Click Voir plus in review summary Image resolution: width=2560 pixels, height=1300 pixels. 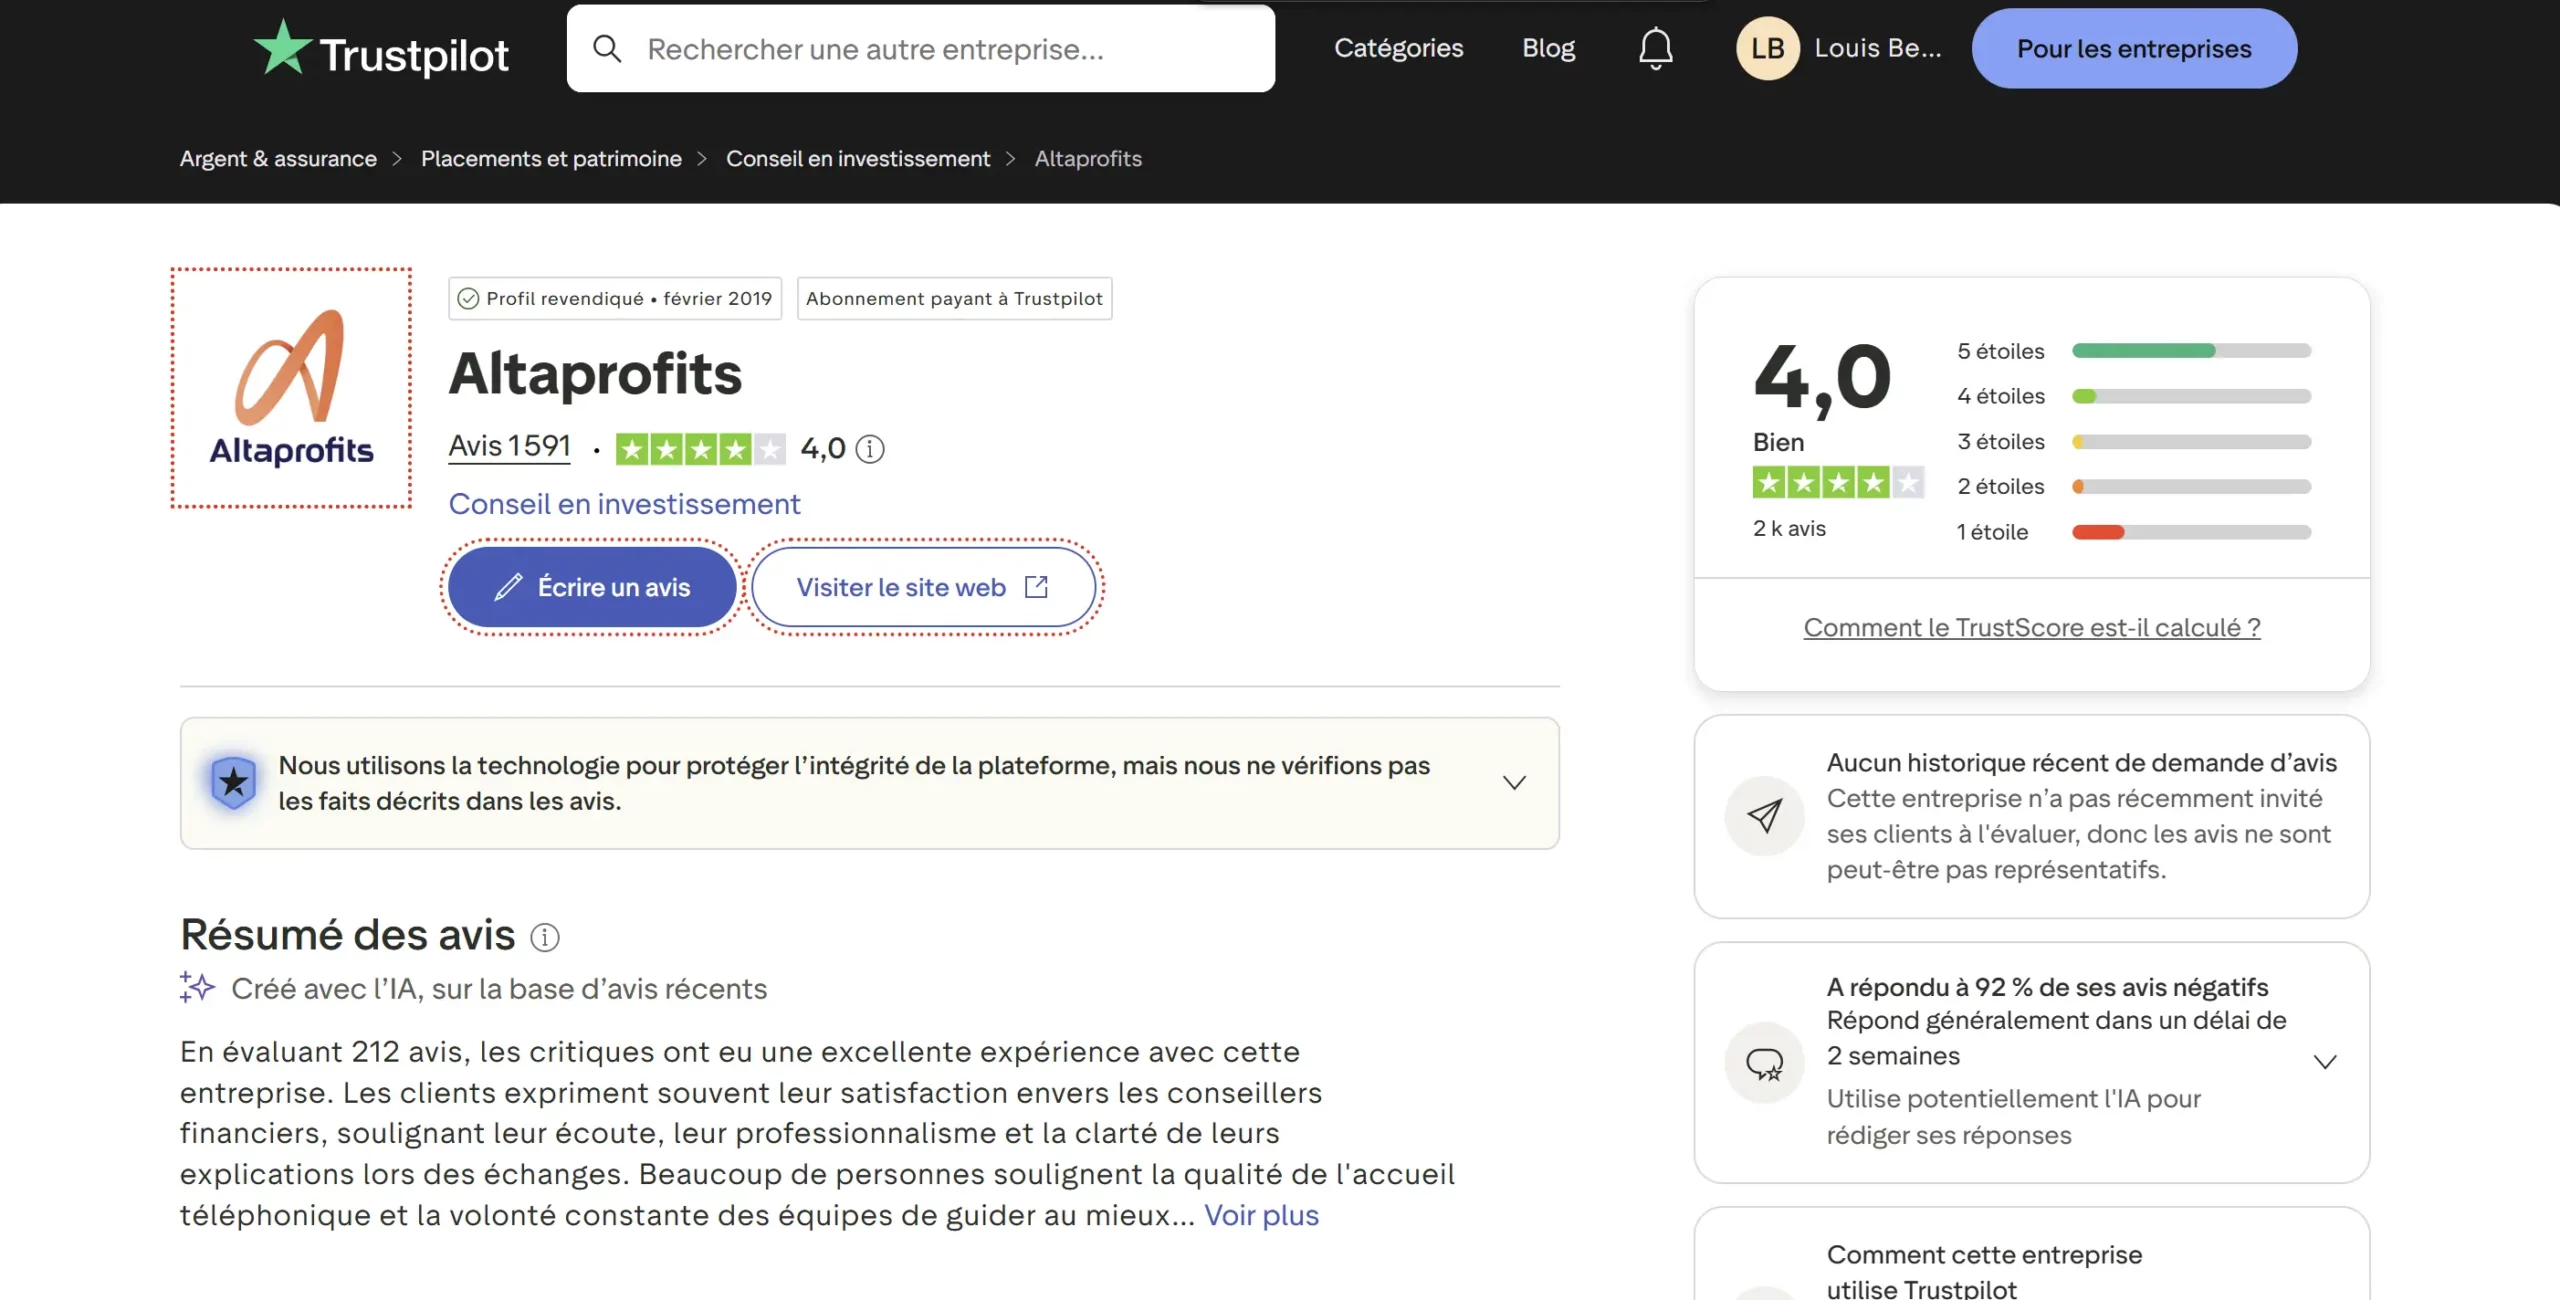point(1261,1215)
